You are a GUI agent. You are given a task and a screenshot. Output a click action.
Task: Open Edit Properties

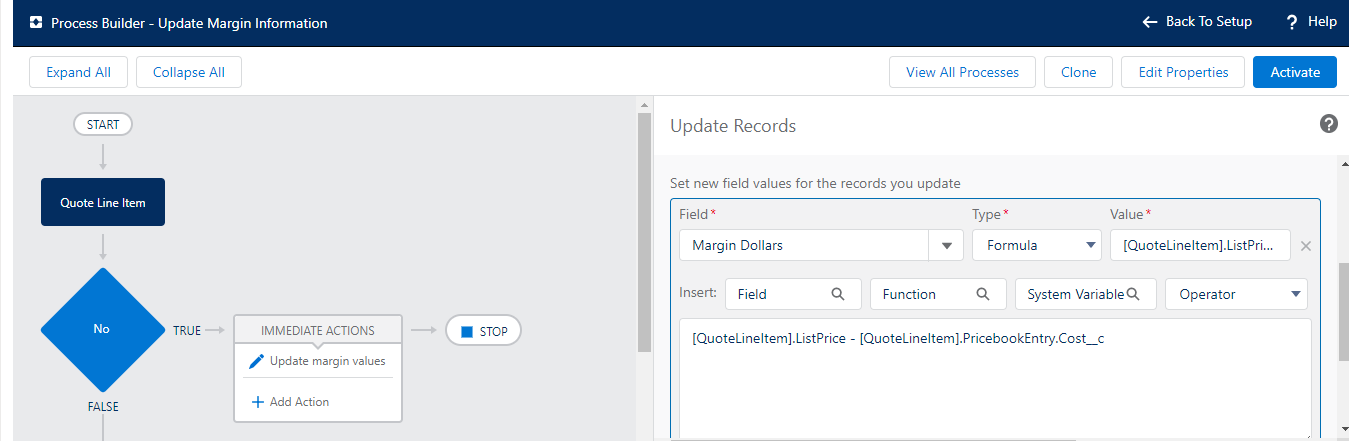tap(1183, 72)
